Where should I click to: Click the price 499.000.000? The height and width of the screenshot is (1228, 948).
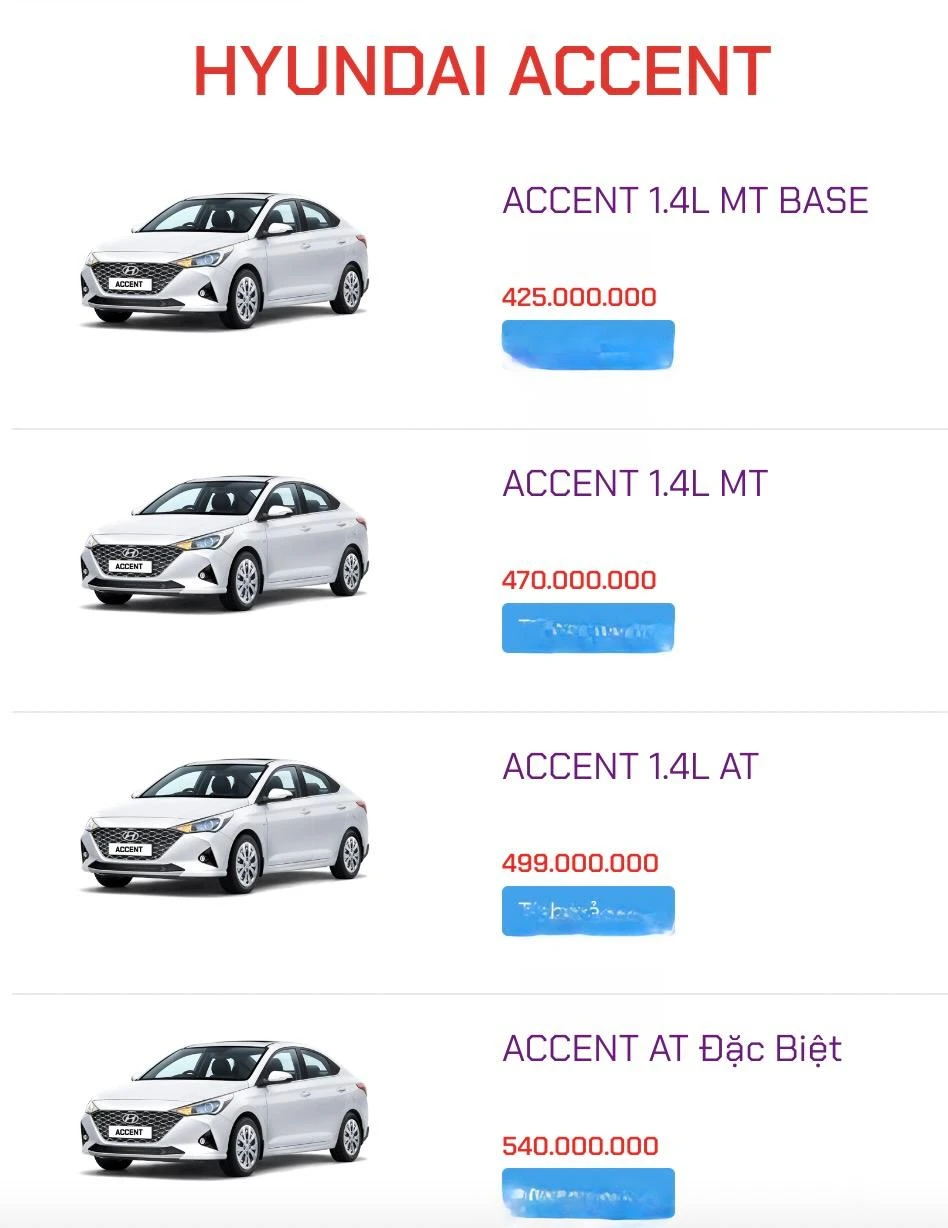point(578,862)
